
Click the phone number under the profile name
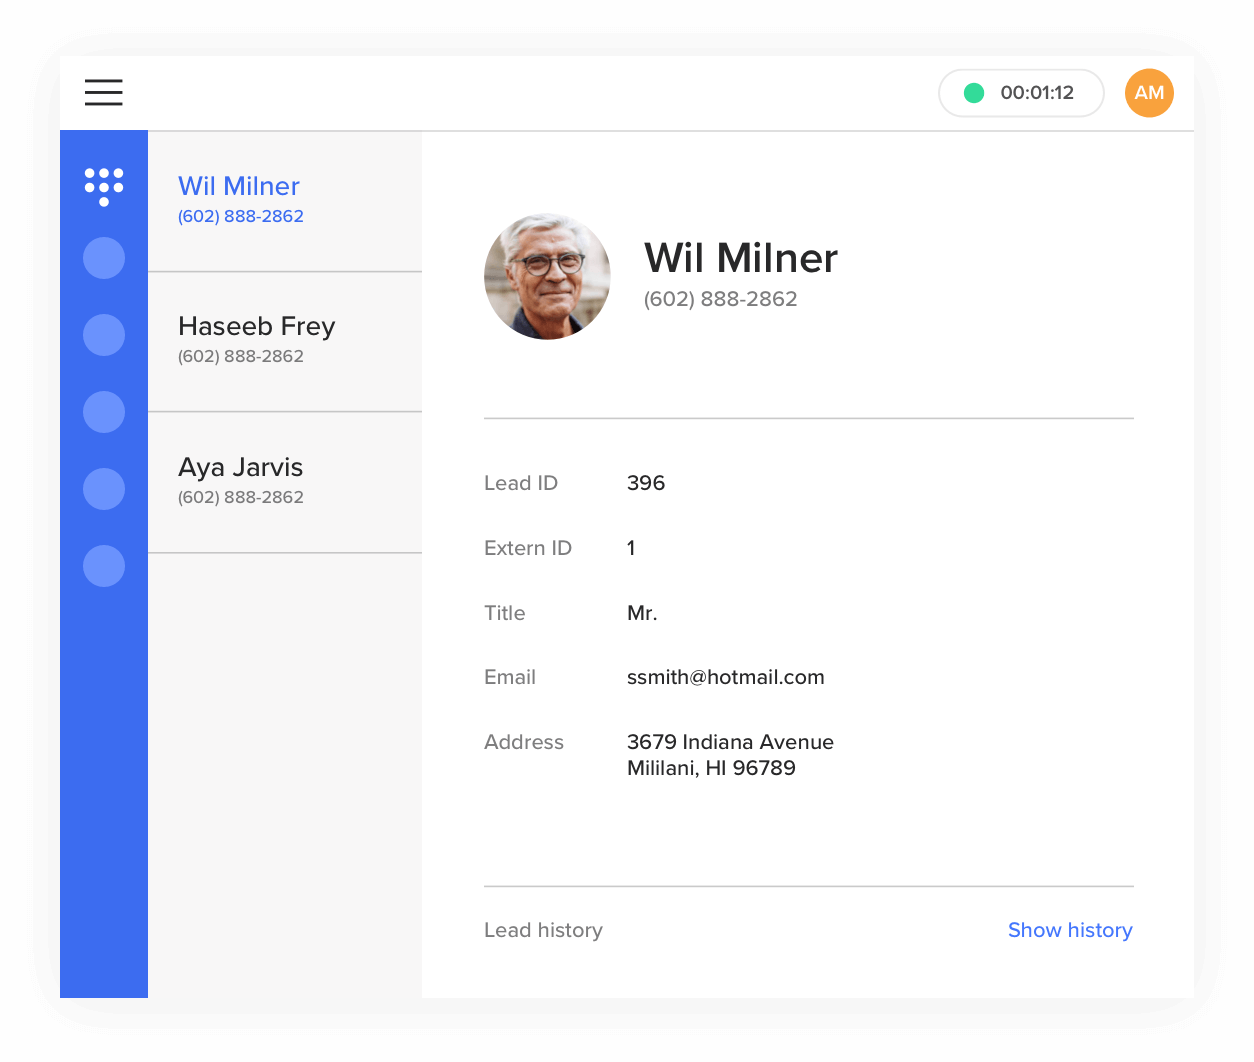click(x=720, y=299)
